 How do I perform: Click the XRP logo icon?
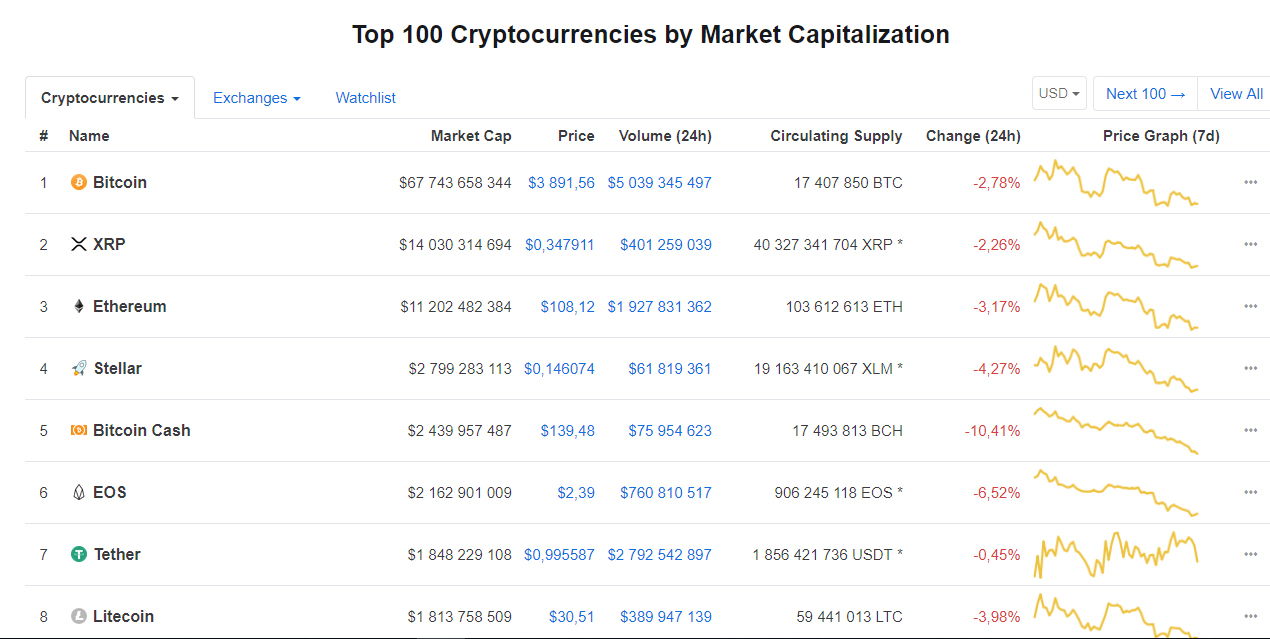[x=79, y=244]
